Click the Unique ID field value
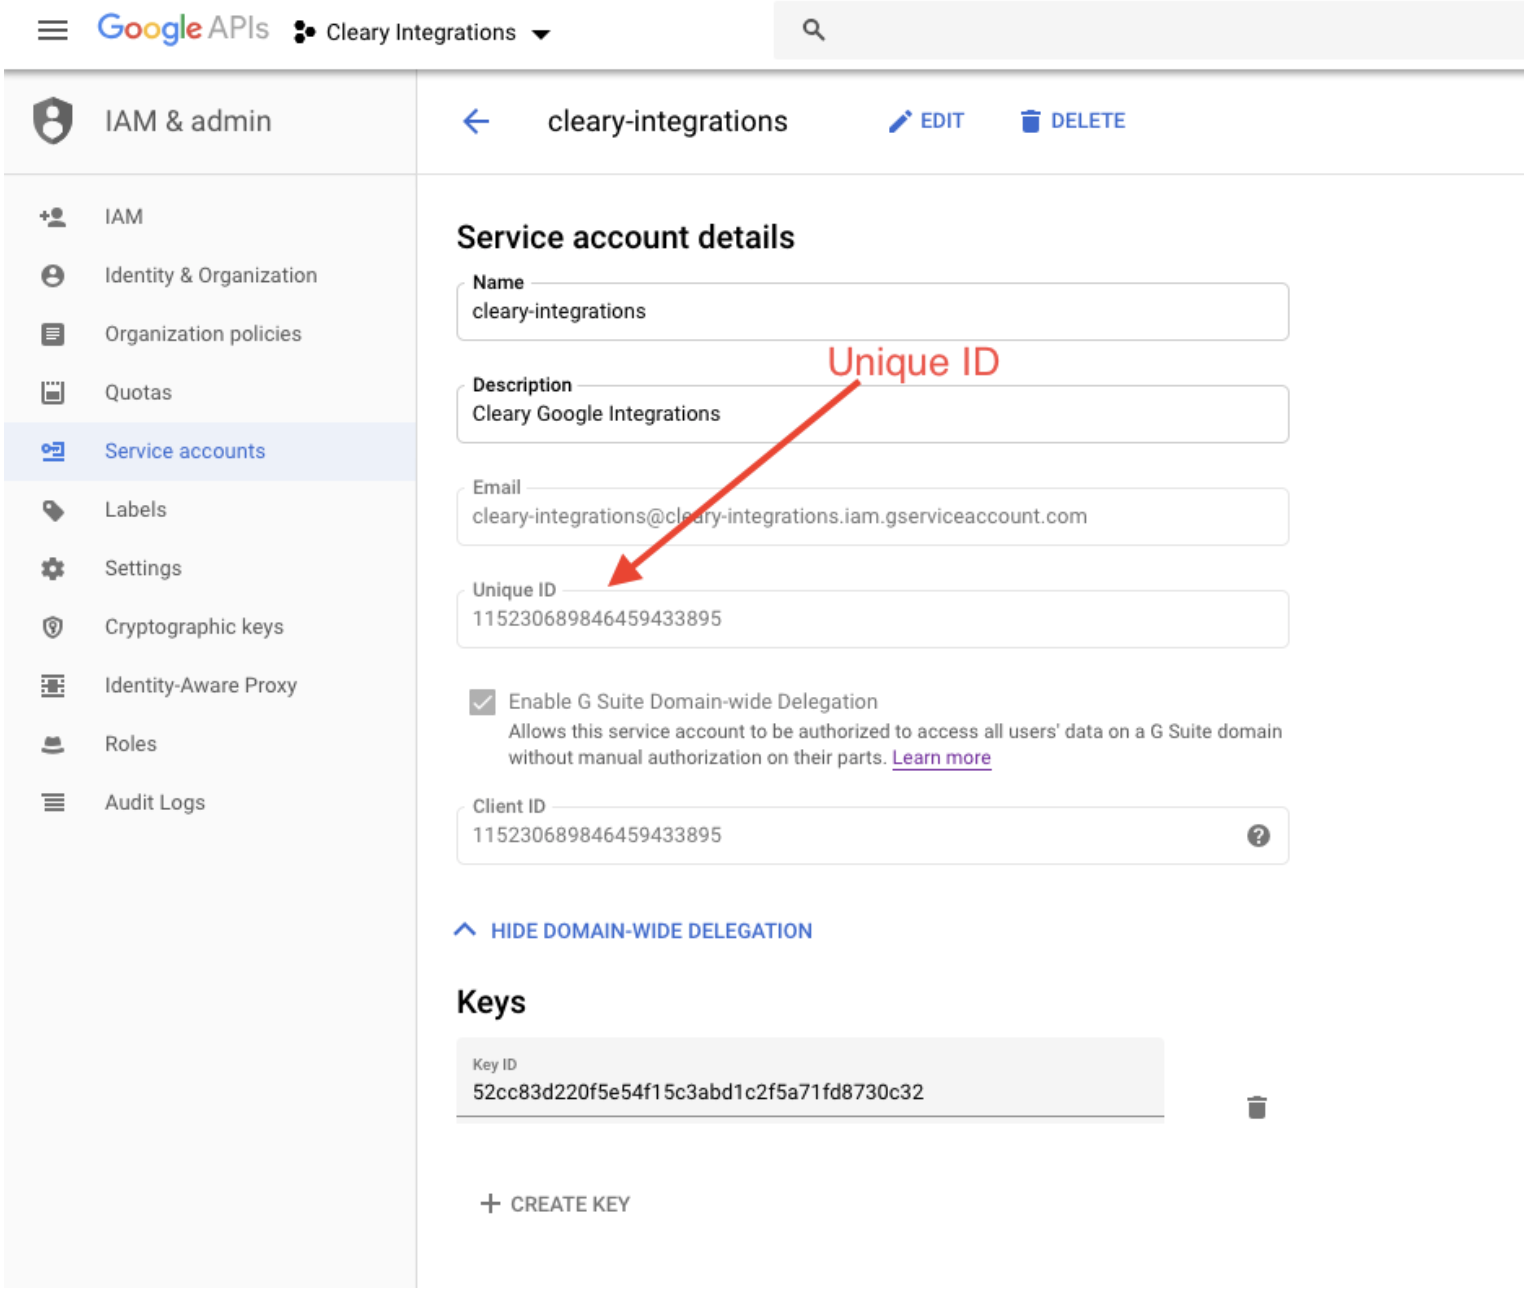Image resolution: width=1528 pixels, height=1290 pixels. point(597,619)
